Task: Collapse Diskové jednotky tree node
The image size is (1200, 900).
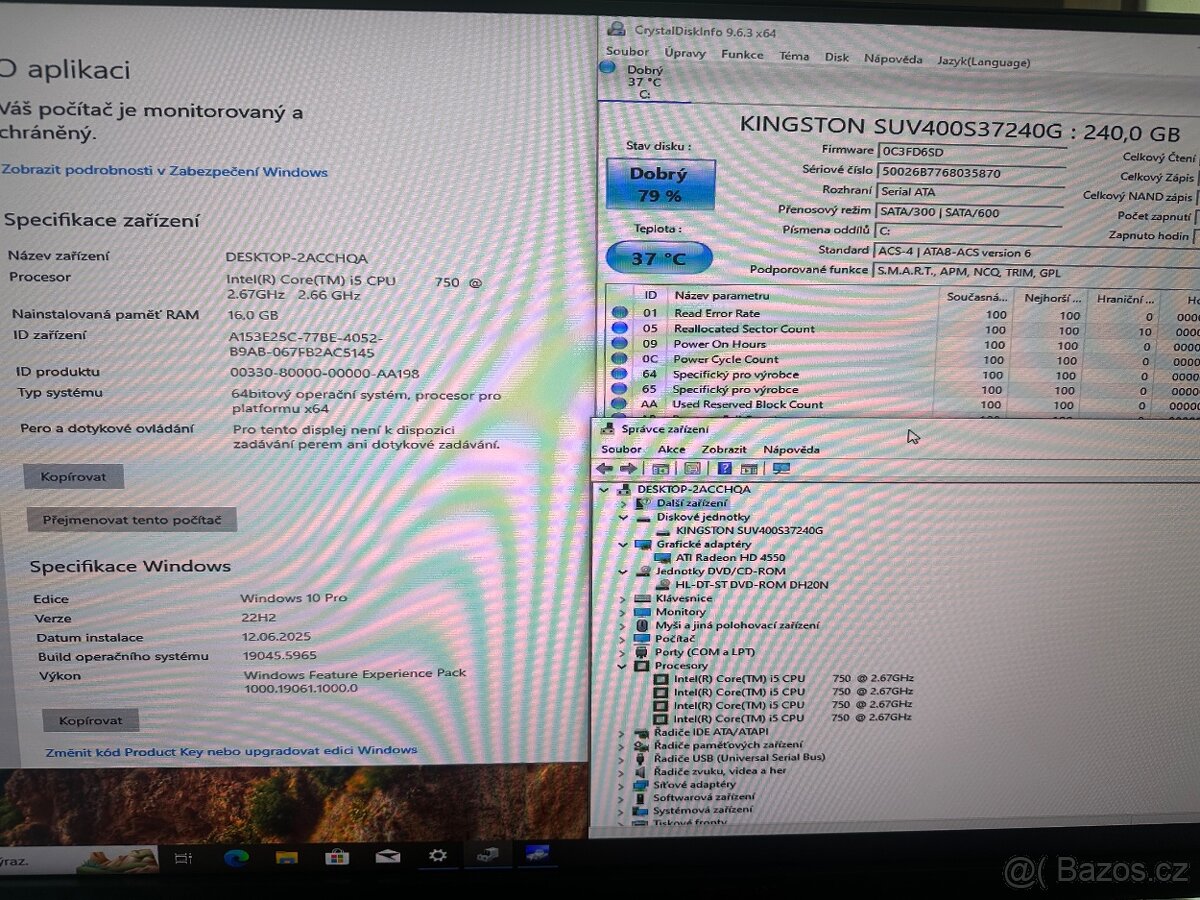Action: [x=622, y=517]
